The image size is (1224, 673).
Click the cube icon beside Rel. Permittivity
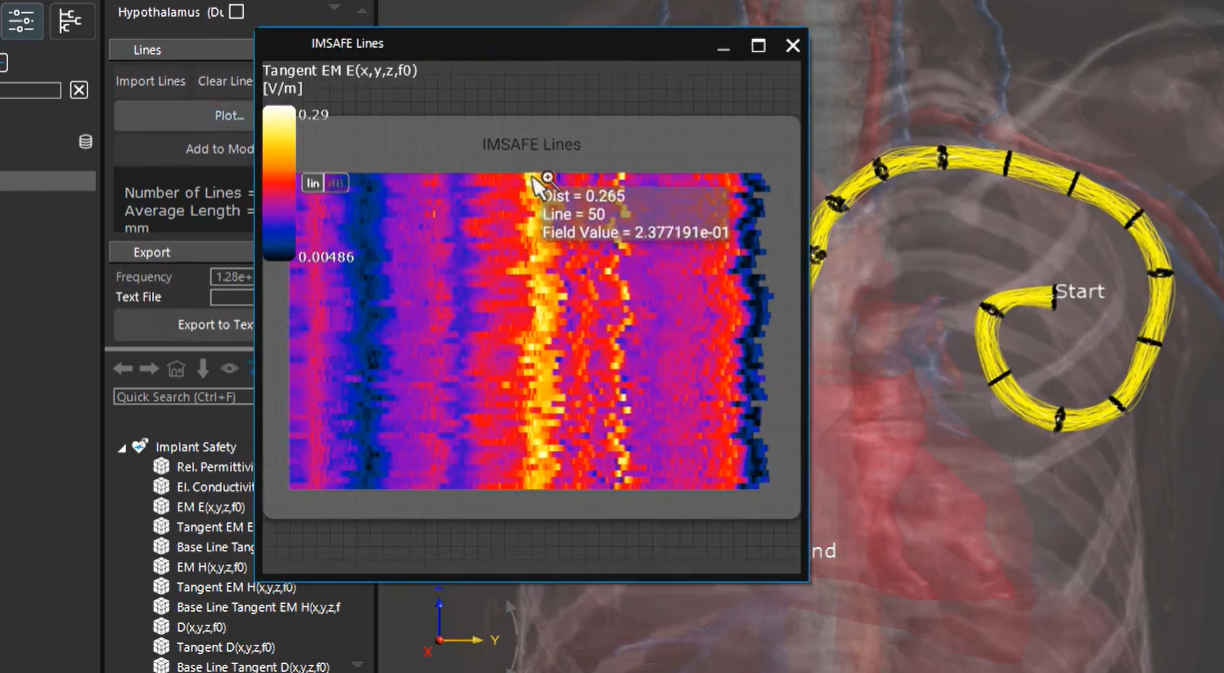pos(161,467)
